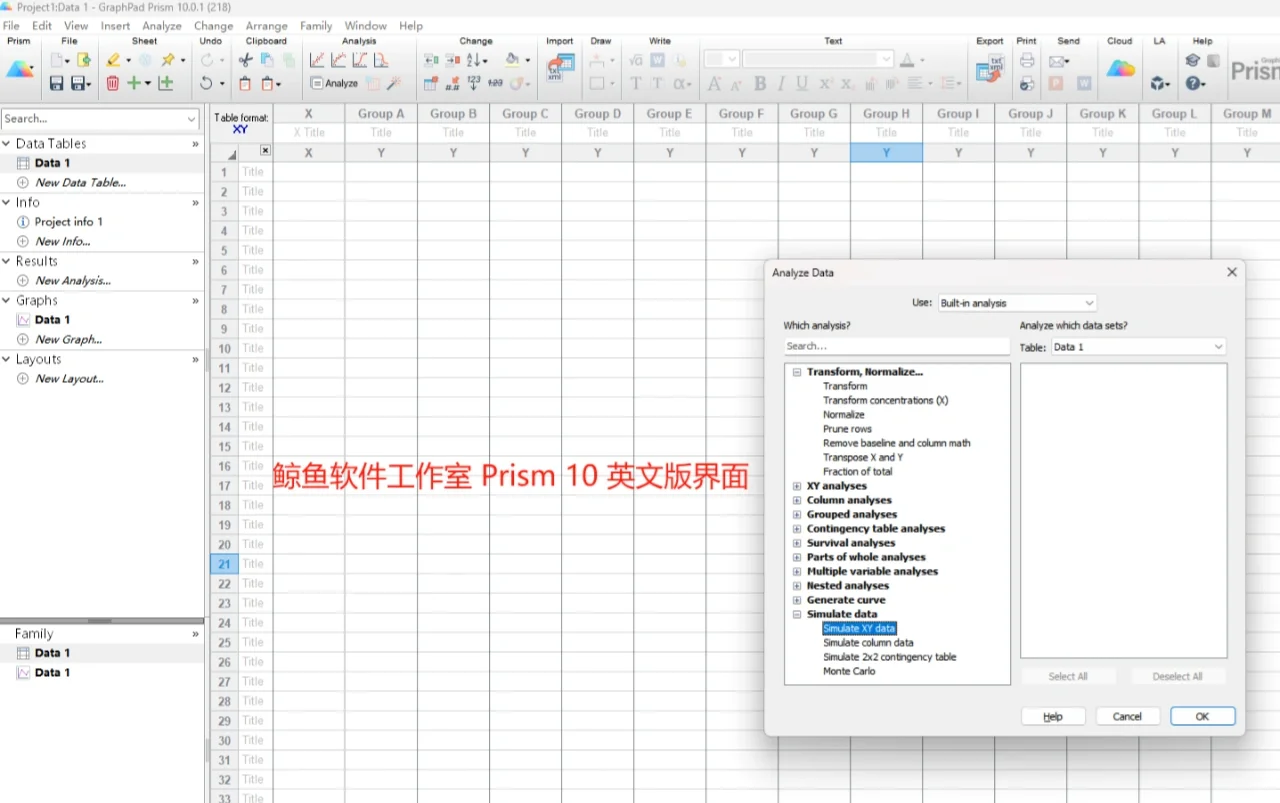Click the undo arrow icon
1280x803 pixels.
[x=206, y=84]
